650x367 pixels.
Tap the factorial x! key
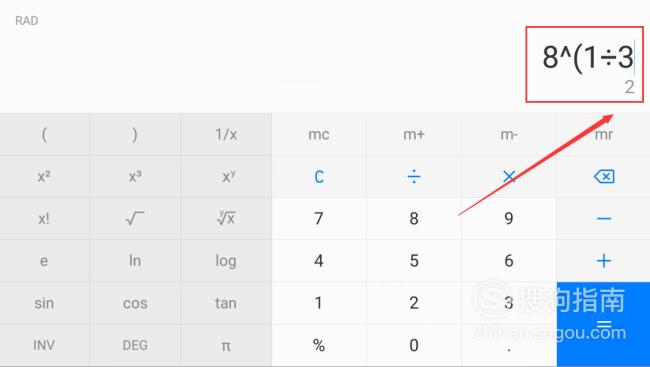point(44,219)
